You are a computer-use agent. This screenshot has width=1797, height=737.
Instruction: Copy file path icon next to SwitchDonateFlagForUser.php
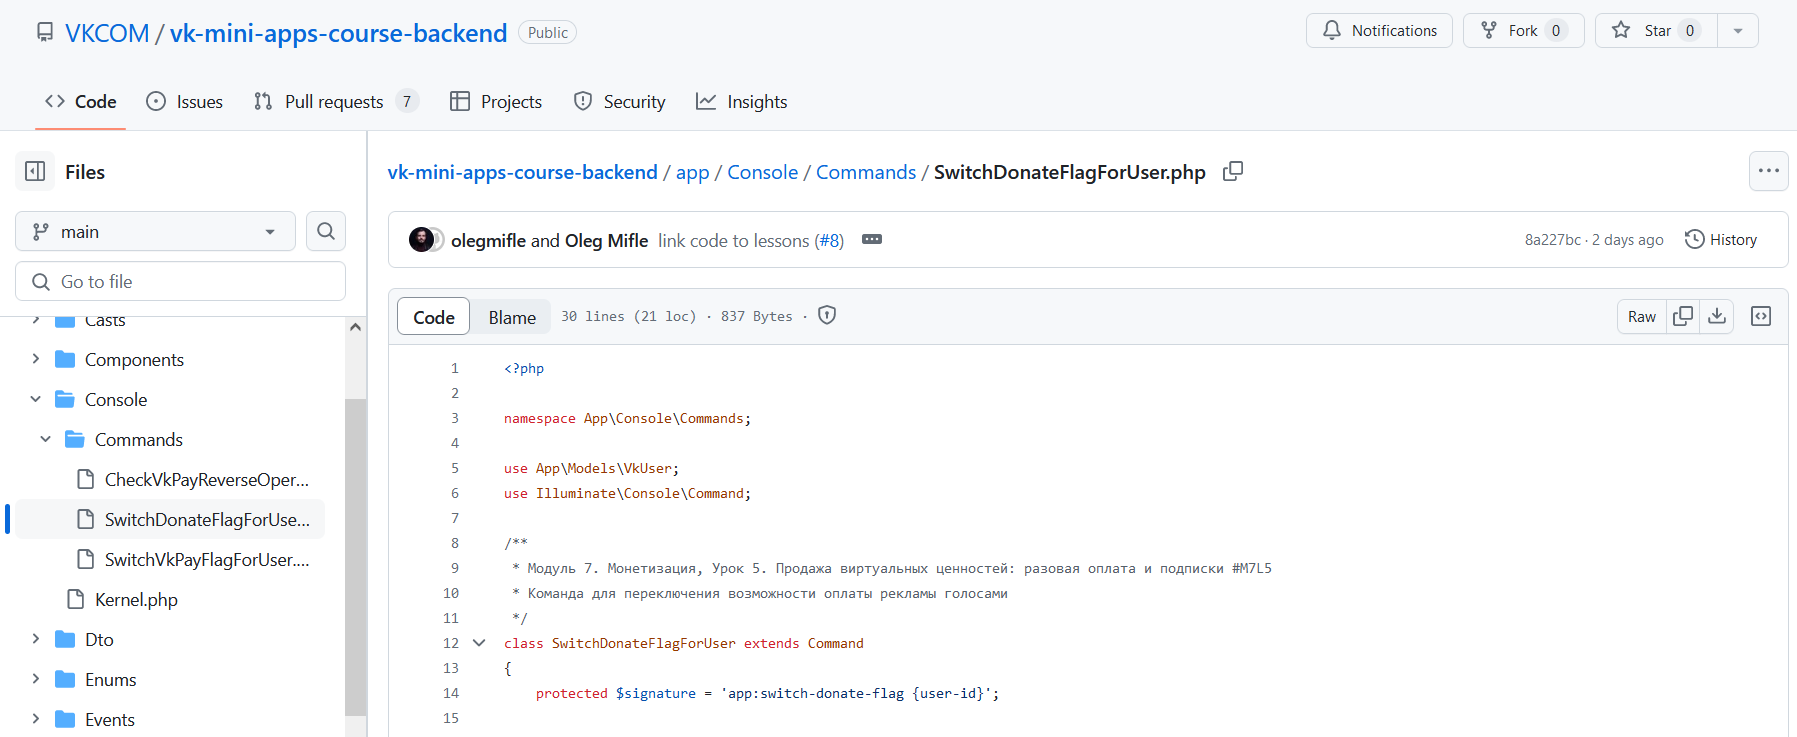pos(1233,171)
